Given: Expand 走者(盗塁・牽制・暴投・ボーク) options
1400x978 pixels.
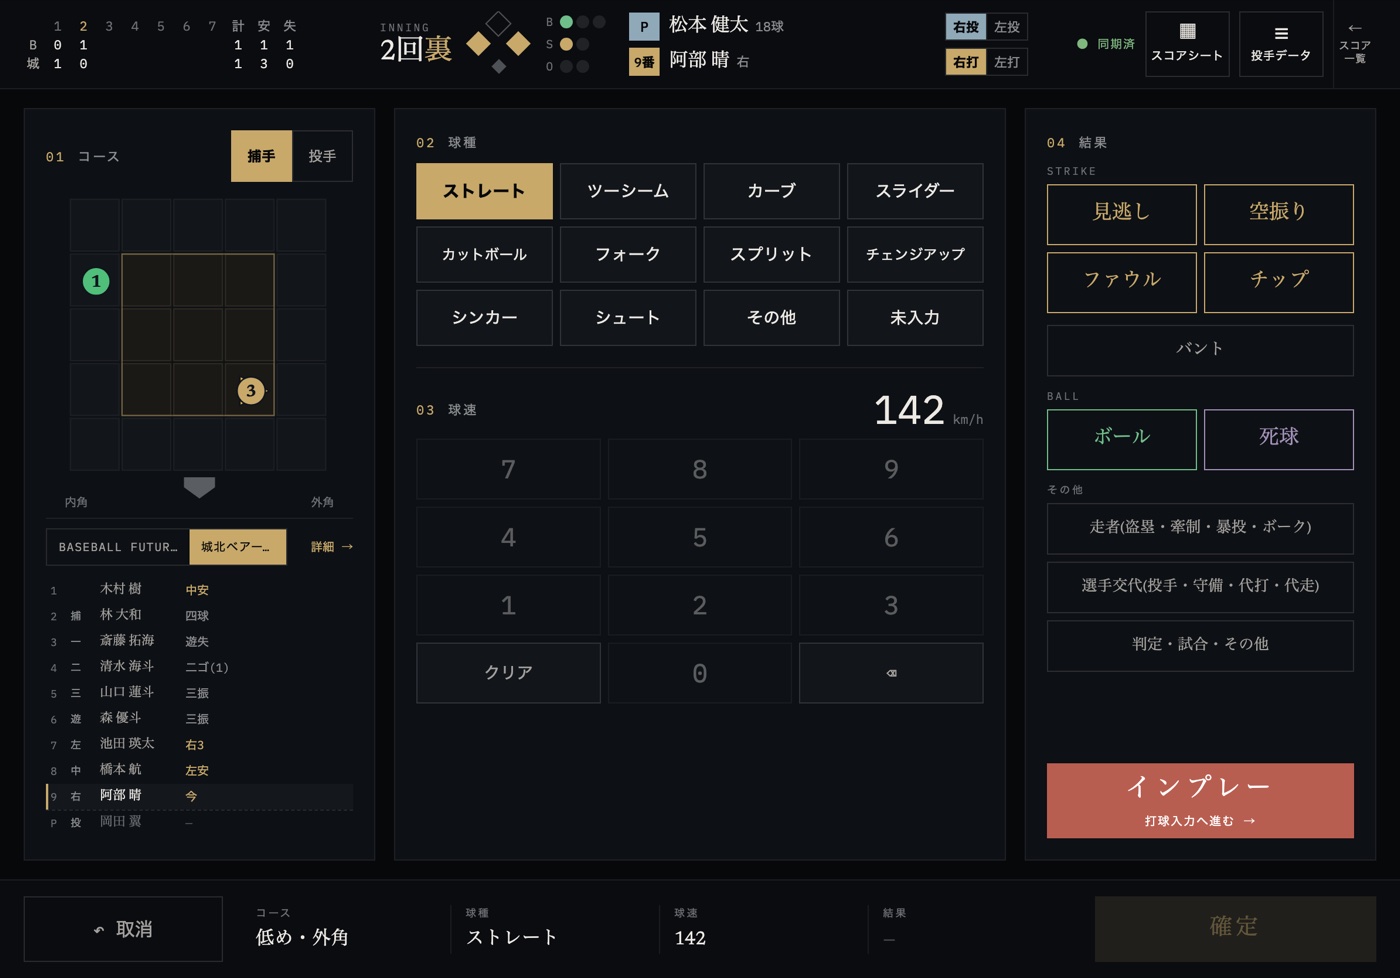Looking at the screenshot, I should [x=1200, y=528].
